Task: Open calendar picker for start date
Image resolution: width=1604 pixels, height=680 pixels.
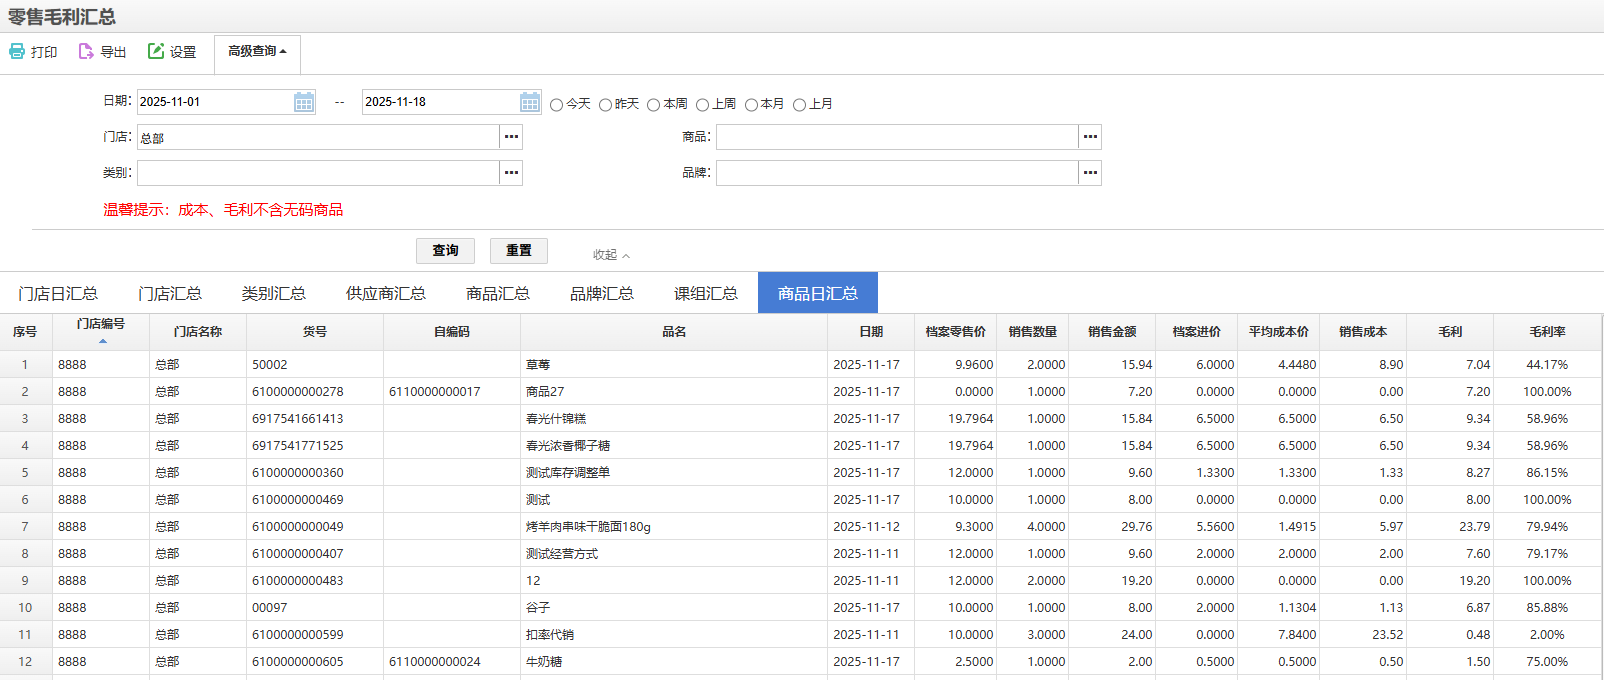Action: [x=304, y=102]
